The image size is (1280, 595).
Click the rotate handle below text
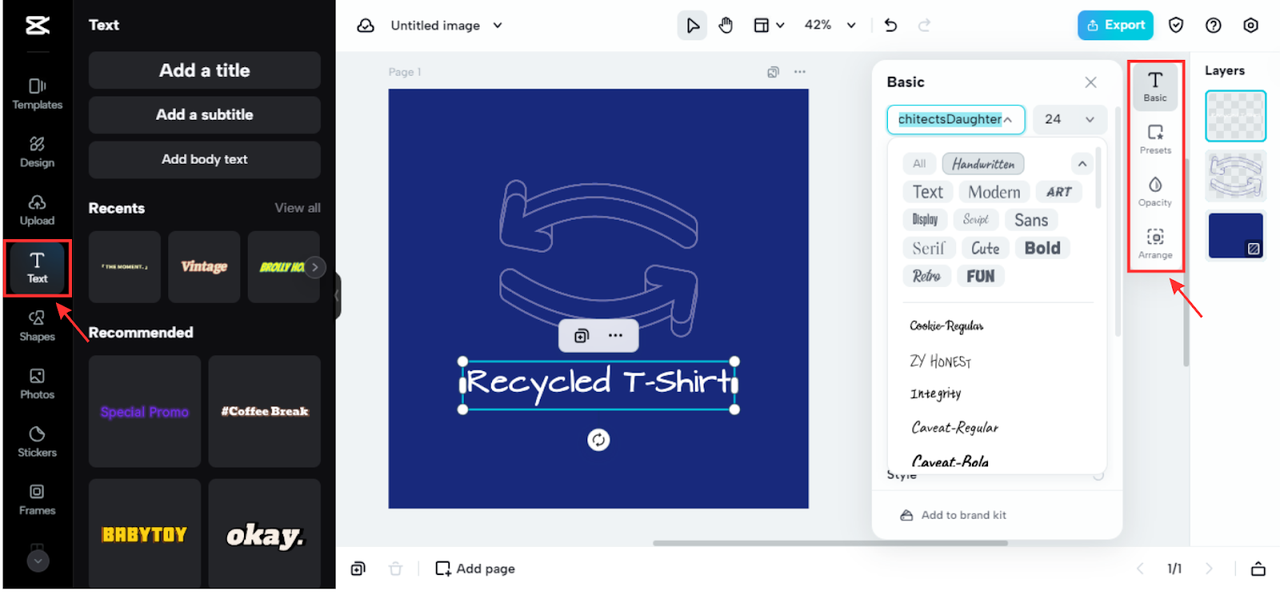(x=598, y=440)
